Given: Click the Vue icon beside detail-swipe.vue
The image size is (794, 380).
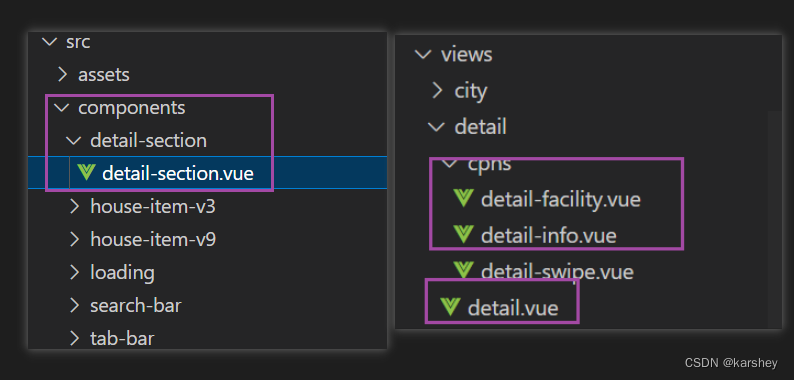Looking at the screenshot, I should click(x=463, y=271).
